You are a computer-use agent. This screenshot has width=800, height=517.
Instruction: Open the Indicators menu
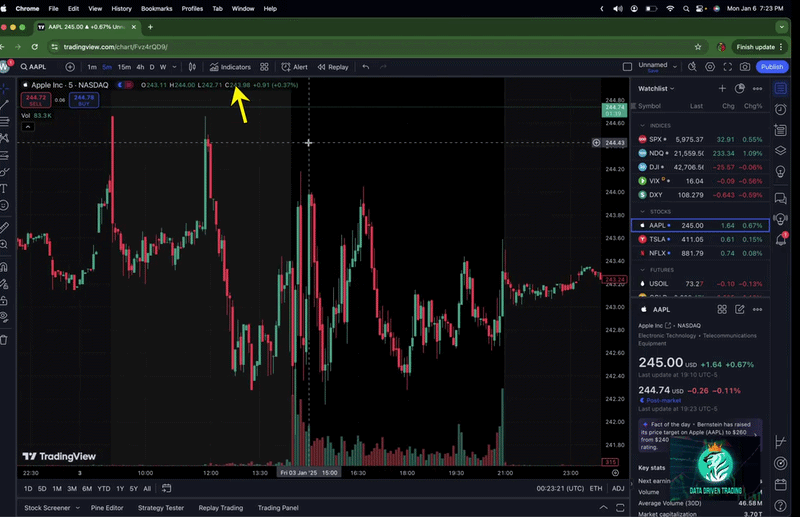pos(230,67)
